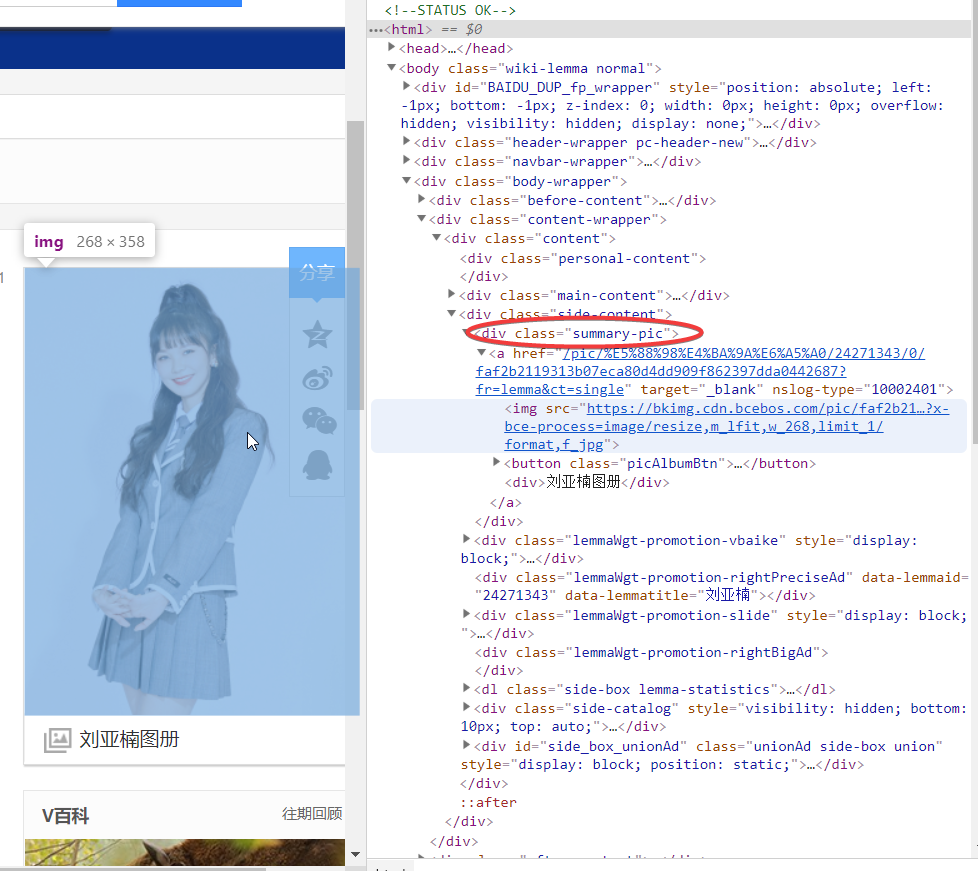This screenshot has height=871, width=978.
Task: Click the webpage vertical scrollbar thumb
Action: click(355, 265)
